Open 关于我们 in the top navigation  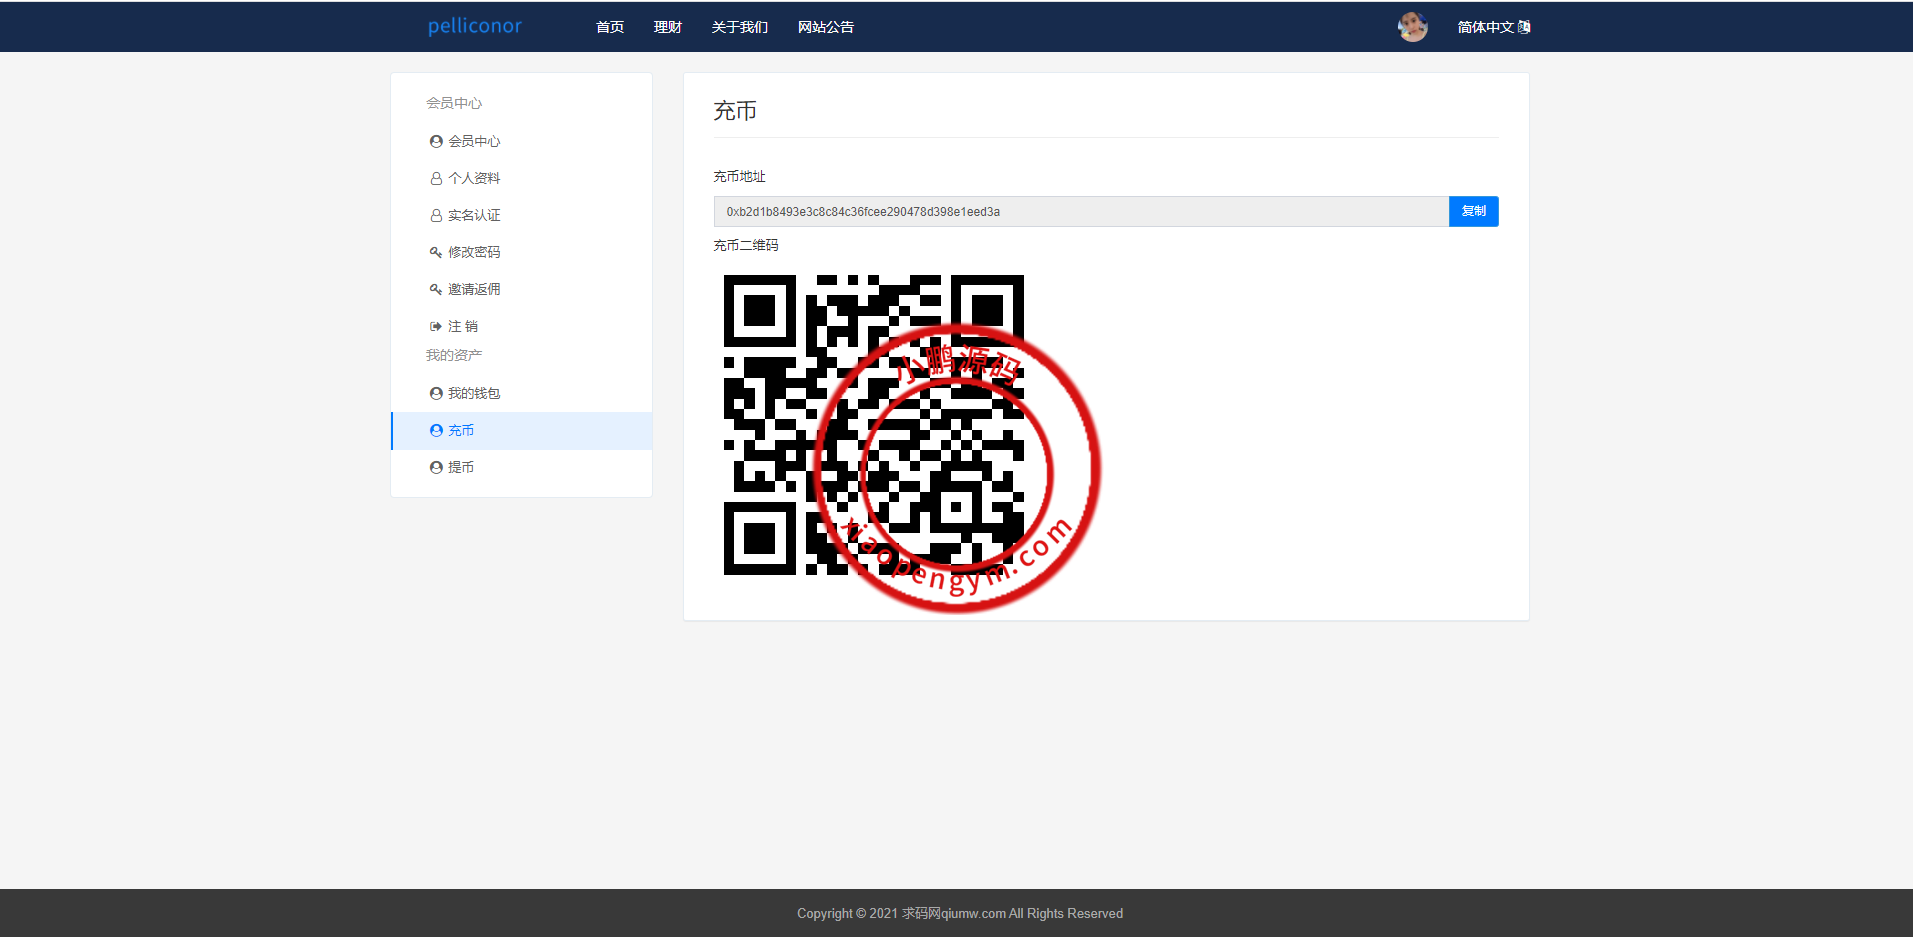(x=740, y=27)
